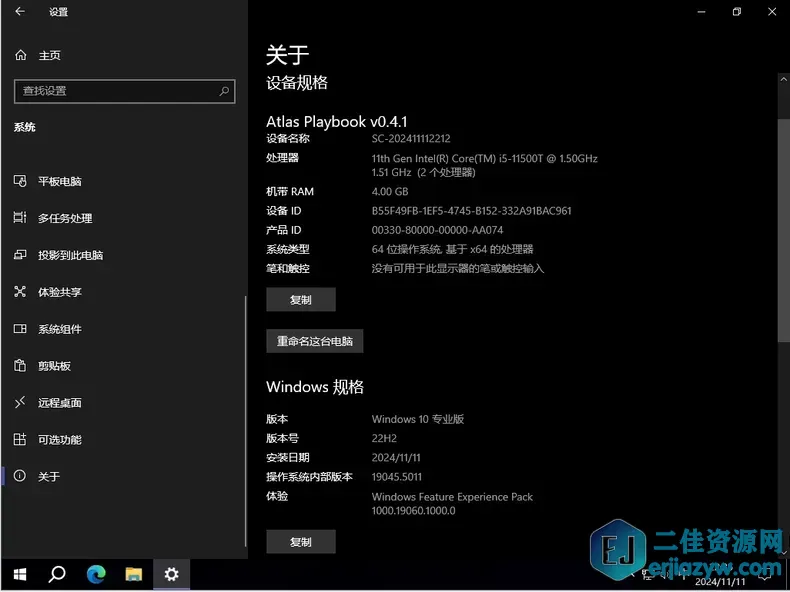Viewport: 790px width, 592px height.
Task: Click the Settings gear on taskbar
Action: (171, 574)
